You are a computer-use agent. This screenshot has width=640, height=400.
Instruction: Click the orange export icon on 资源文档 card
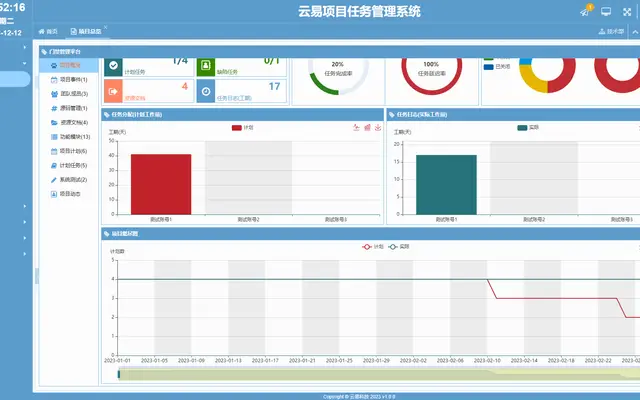113,91
